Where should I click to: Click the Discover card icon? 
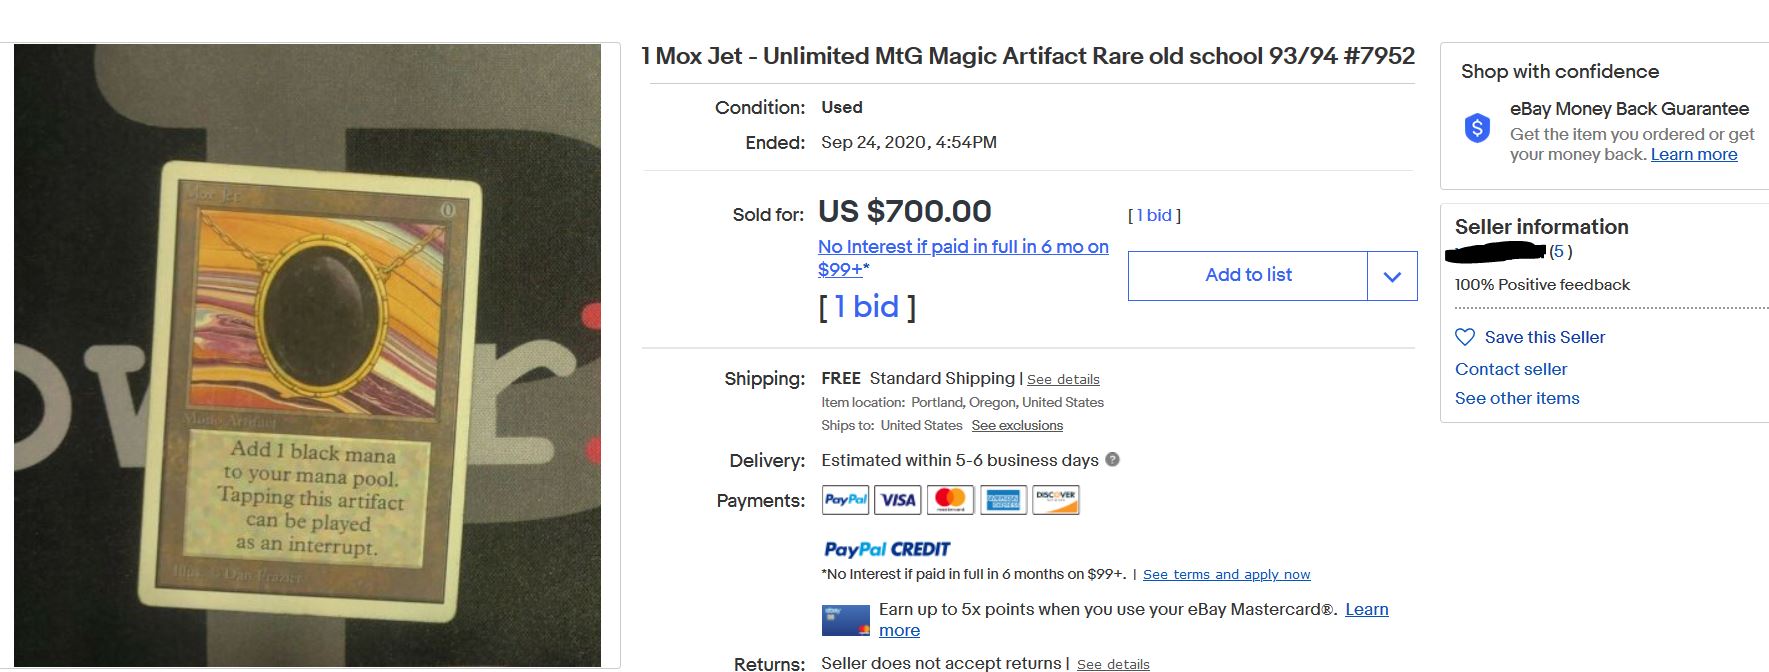(1055, 499)
